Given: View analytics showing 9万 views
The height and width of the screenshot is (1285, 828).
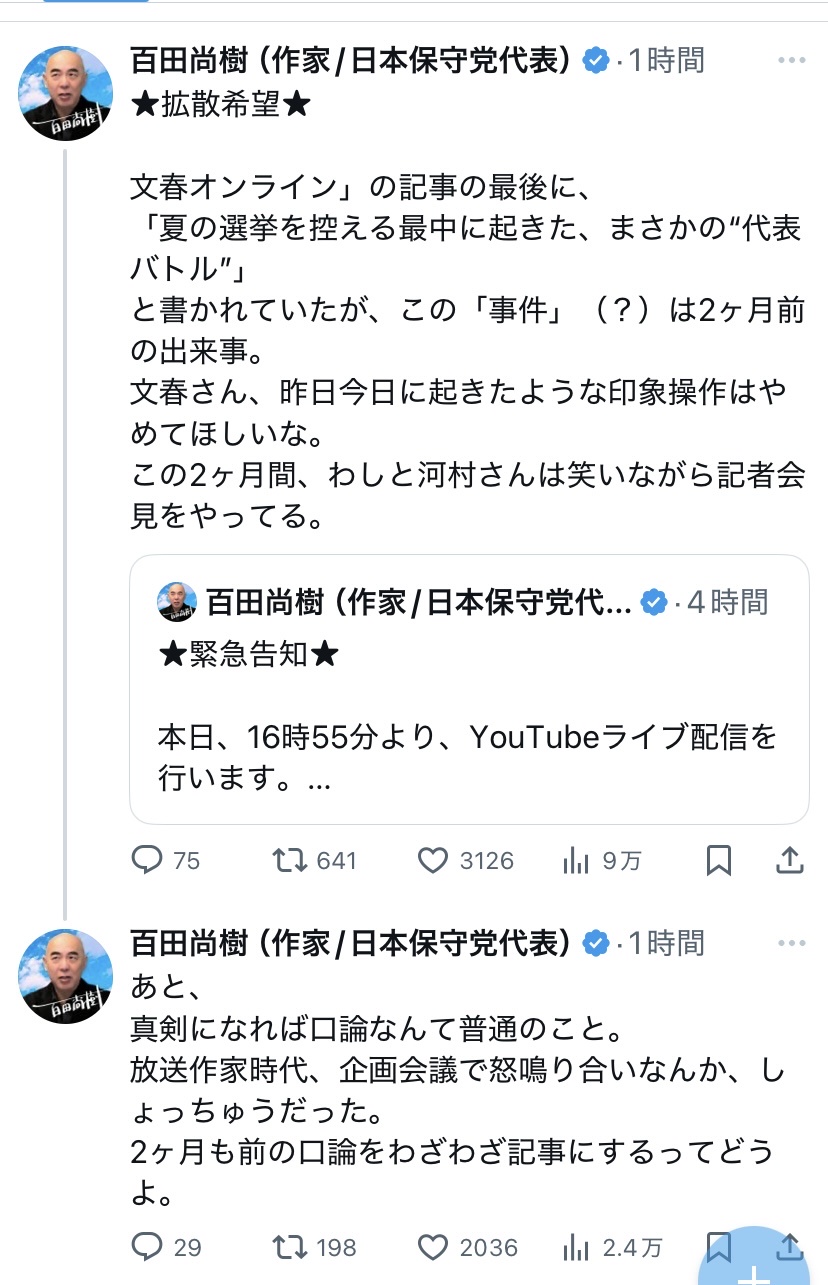Looking at the screenshot, I should tap(577, 860).
